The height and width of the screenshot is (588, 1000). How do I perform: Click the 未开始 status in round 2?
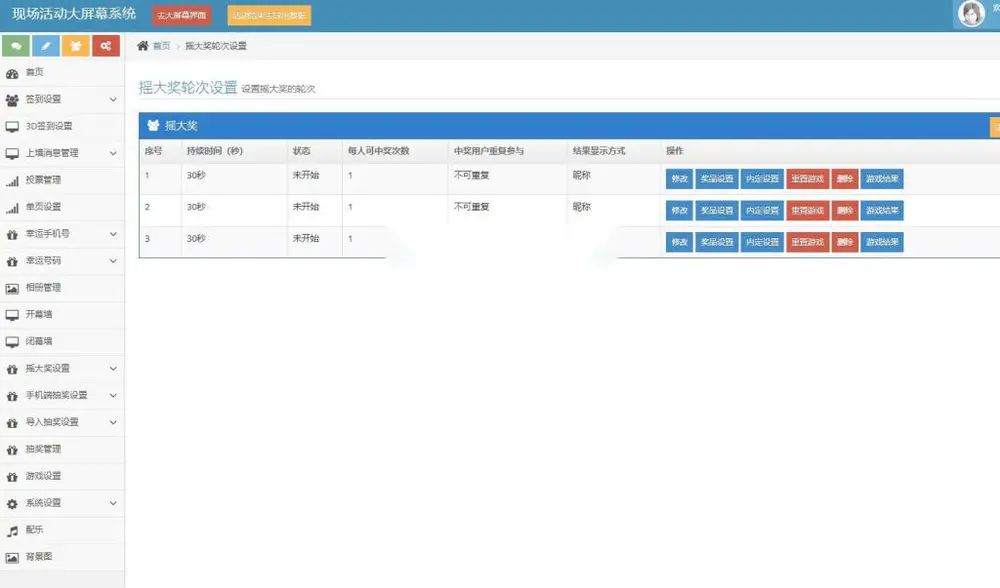[x=305, y=207]
